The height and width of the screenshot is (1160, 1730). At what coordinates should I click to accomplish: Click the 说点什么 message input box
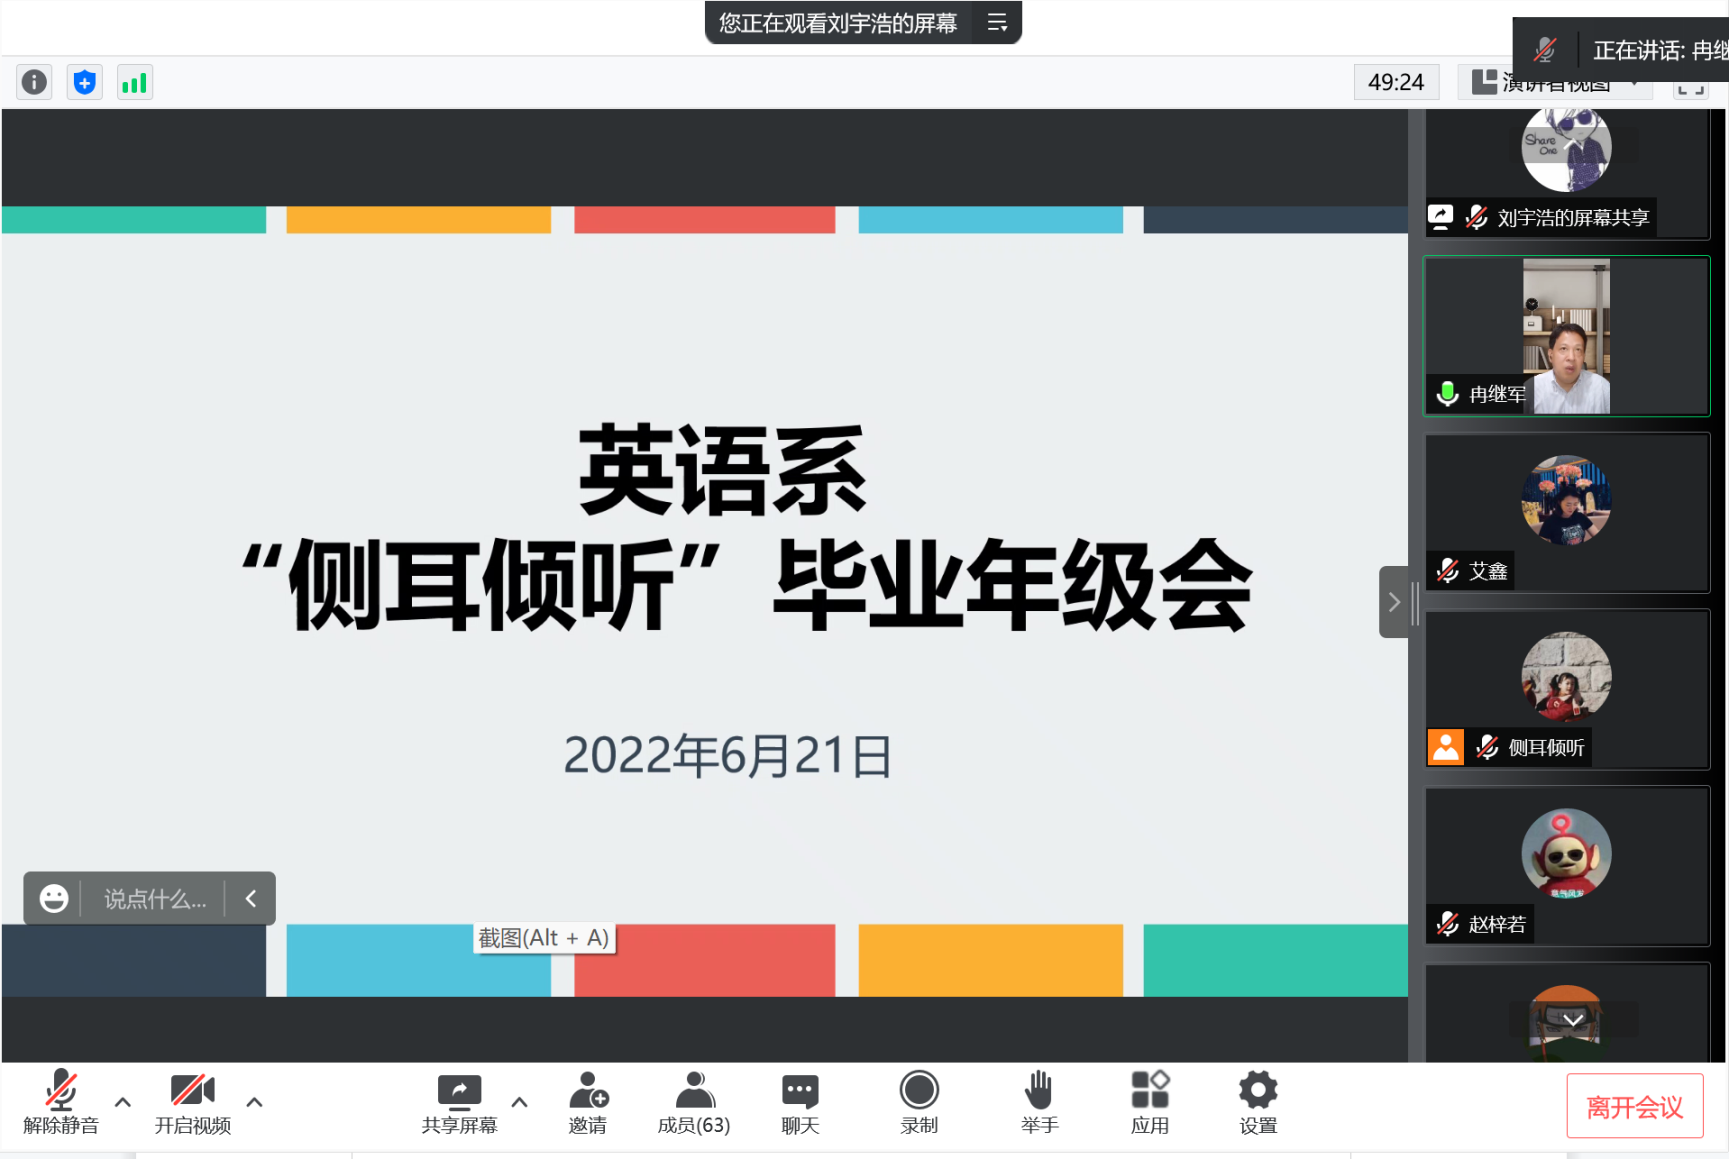pos(155,899)
